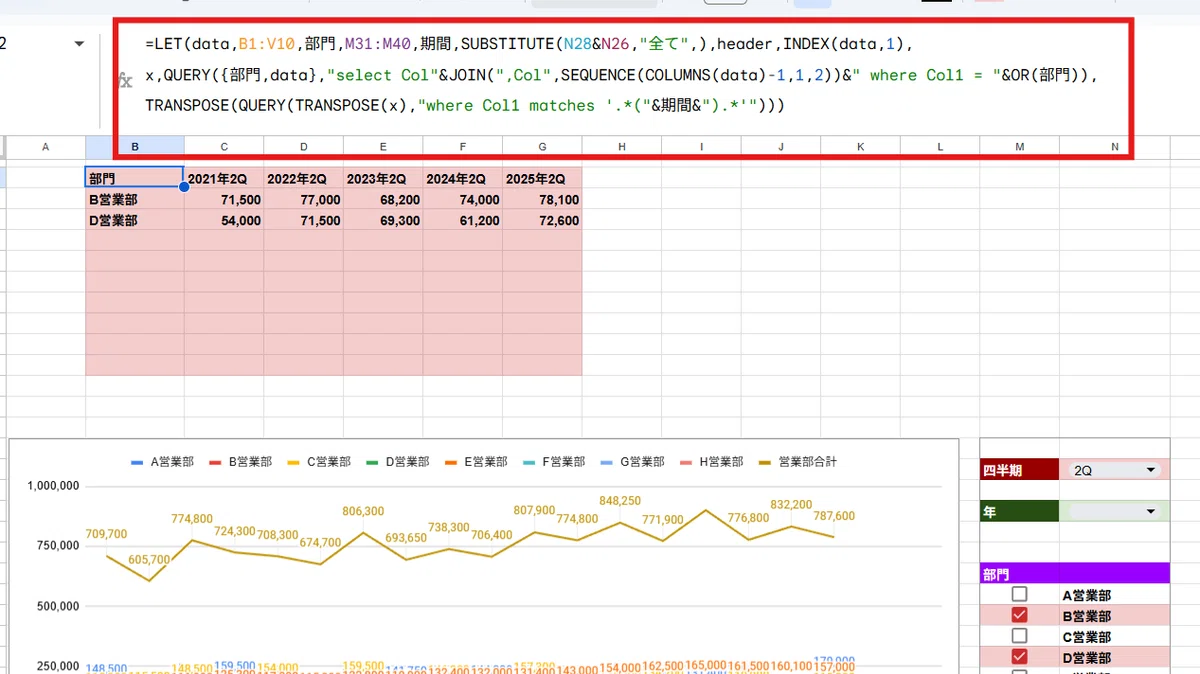1200x674 pixels.
Task: Click the cell with value 61,200
Action: (x=463, y=220)
